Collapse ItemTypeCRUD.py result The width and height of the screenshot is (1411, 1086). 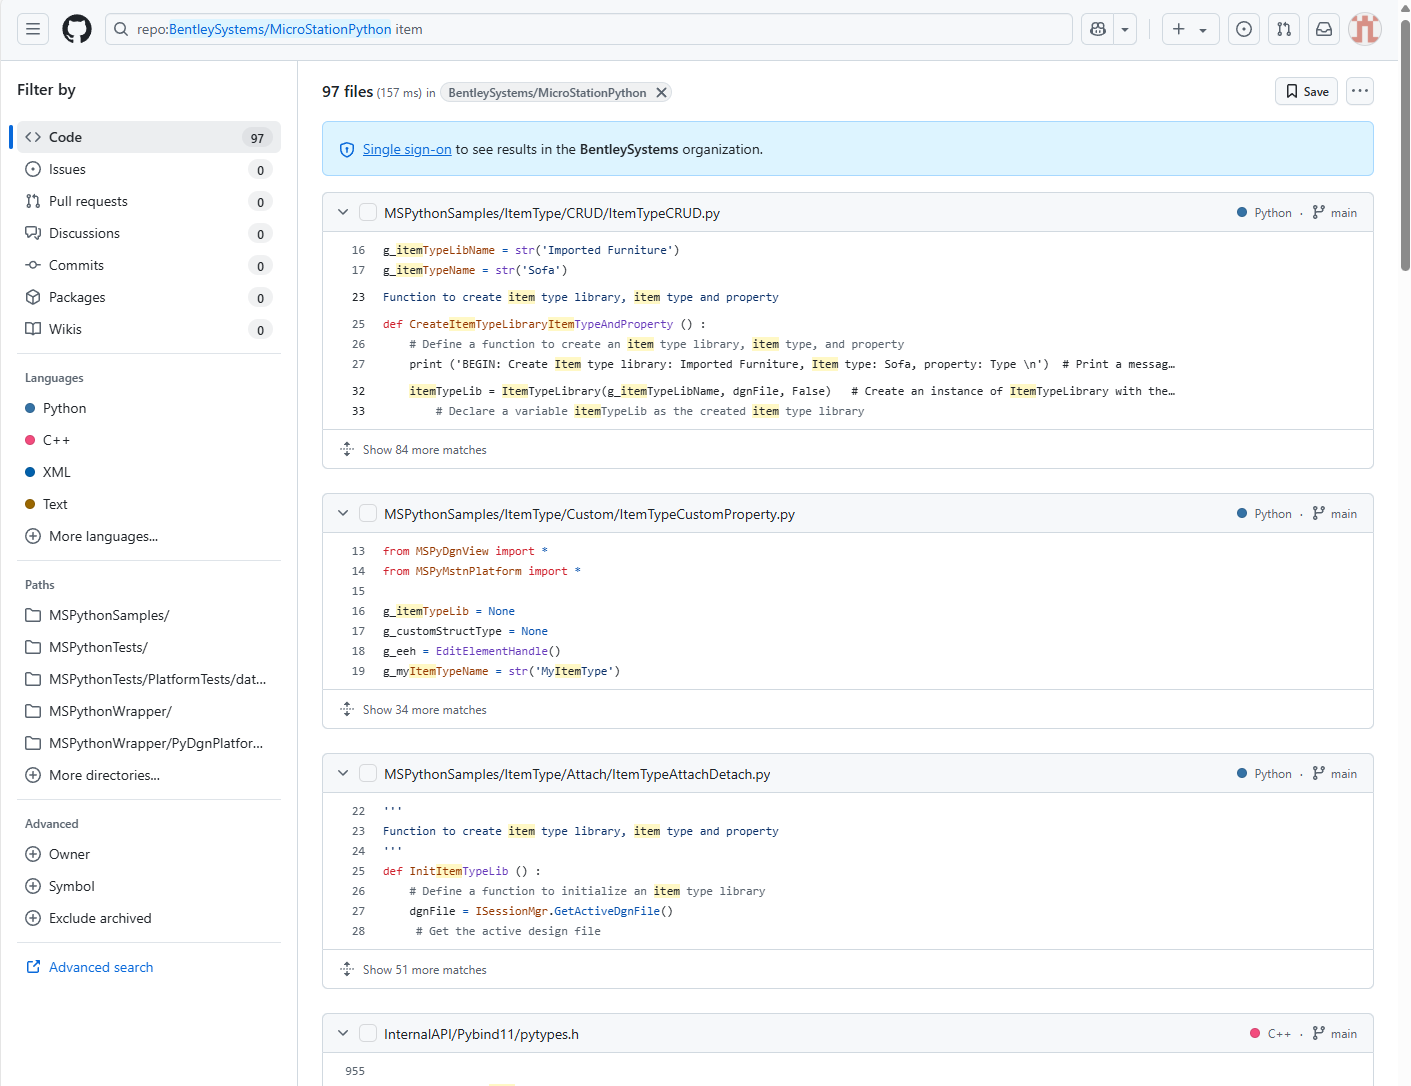click(343, 212)
